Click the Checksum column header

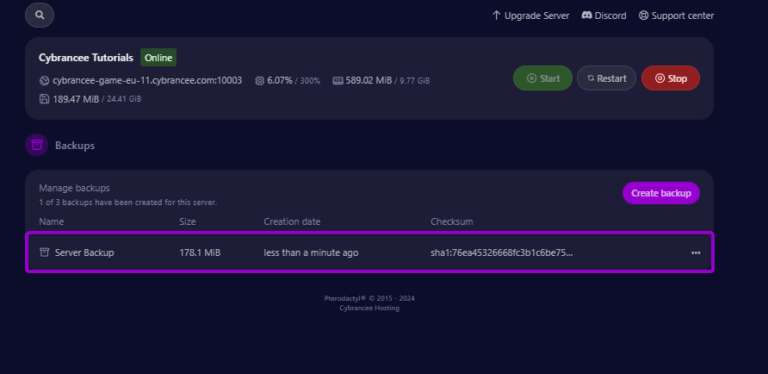pyautogui.click(x=452, y=222)
